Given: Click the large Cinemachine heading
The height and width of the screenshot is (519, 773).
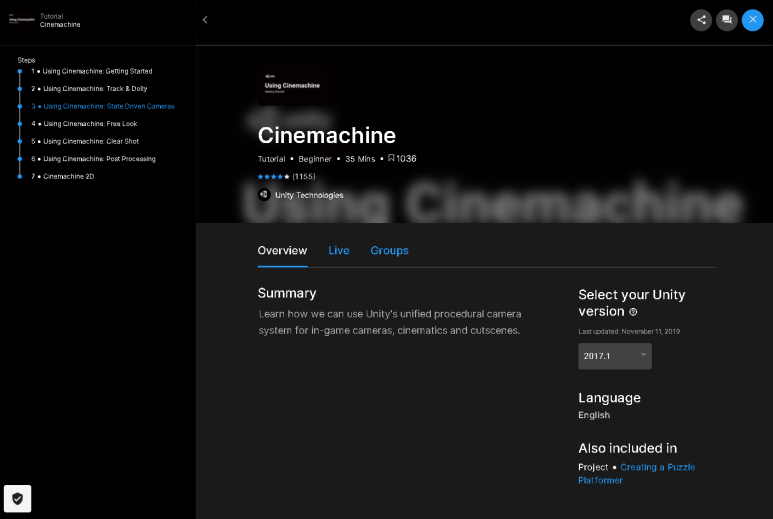Looking at the screenshot, I should 327,136.
